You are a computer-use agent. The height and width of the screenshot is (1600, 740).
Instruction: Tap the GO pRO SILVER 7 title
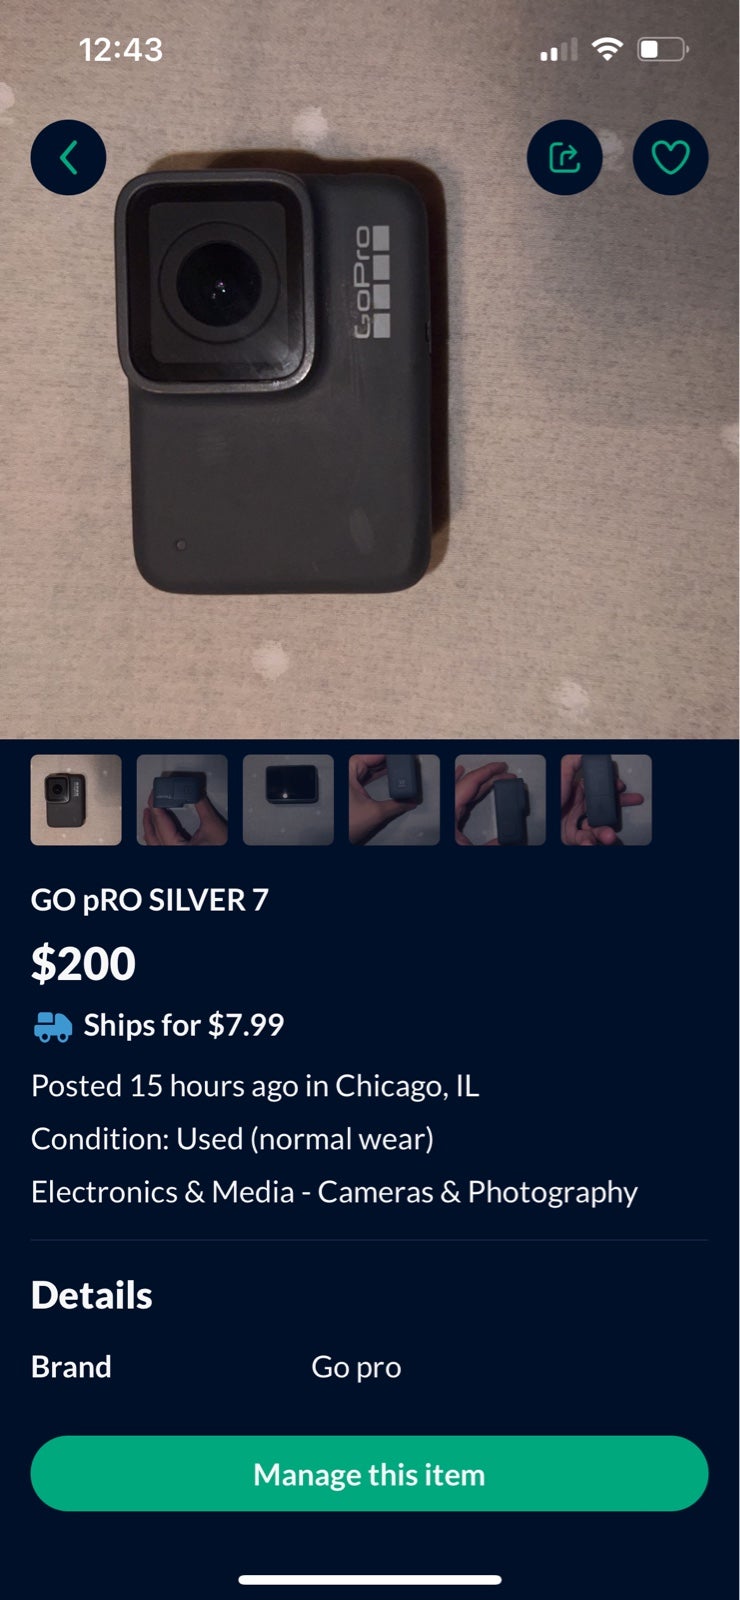[150, 900]
